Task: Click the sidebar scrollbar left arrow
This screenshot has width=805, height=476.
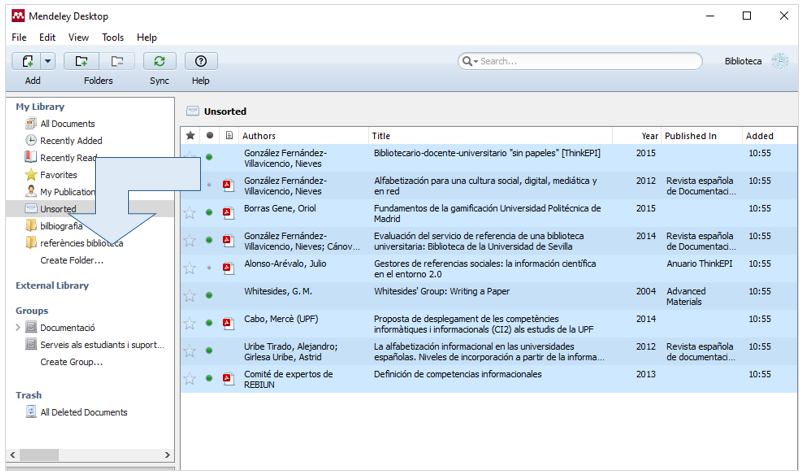Action: (x=13, y=455)
